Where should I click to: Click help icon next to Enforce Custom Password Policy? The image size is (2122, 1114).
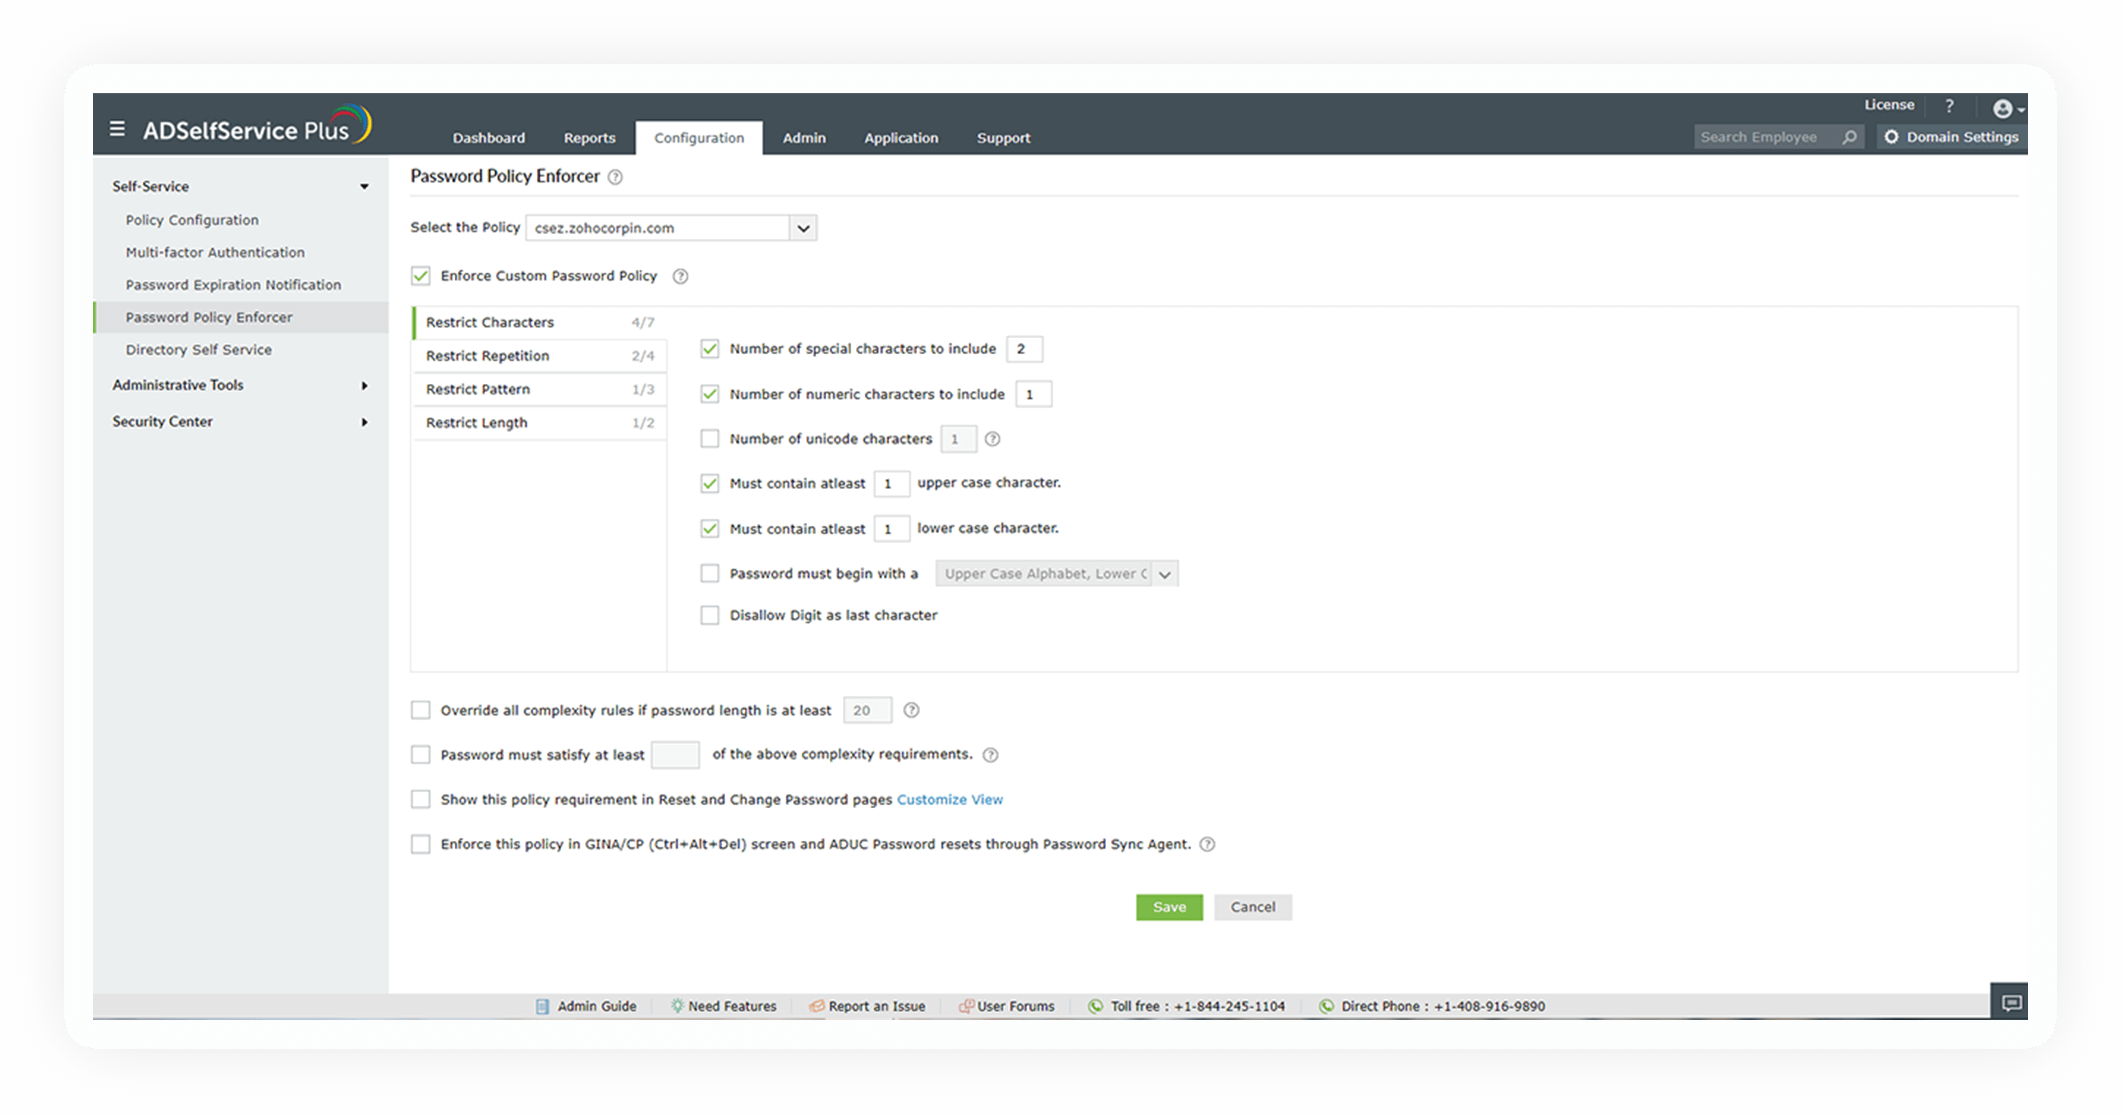click(680, 276)
